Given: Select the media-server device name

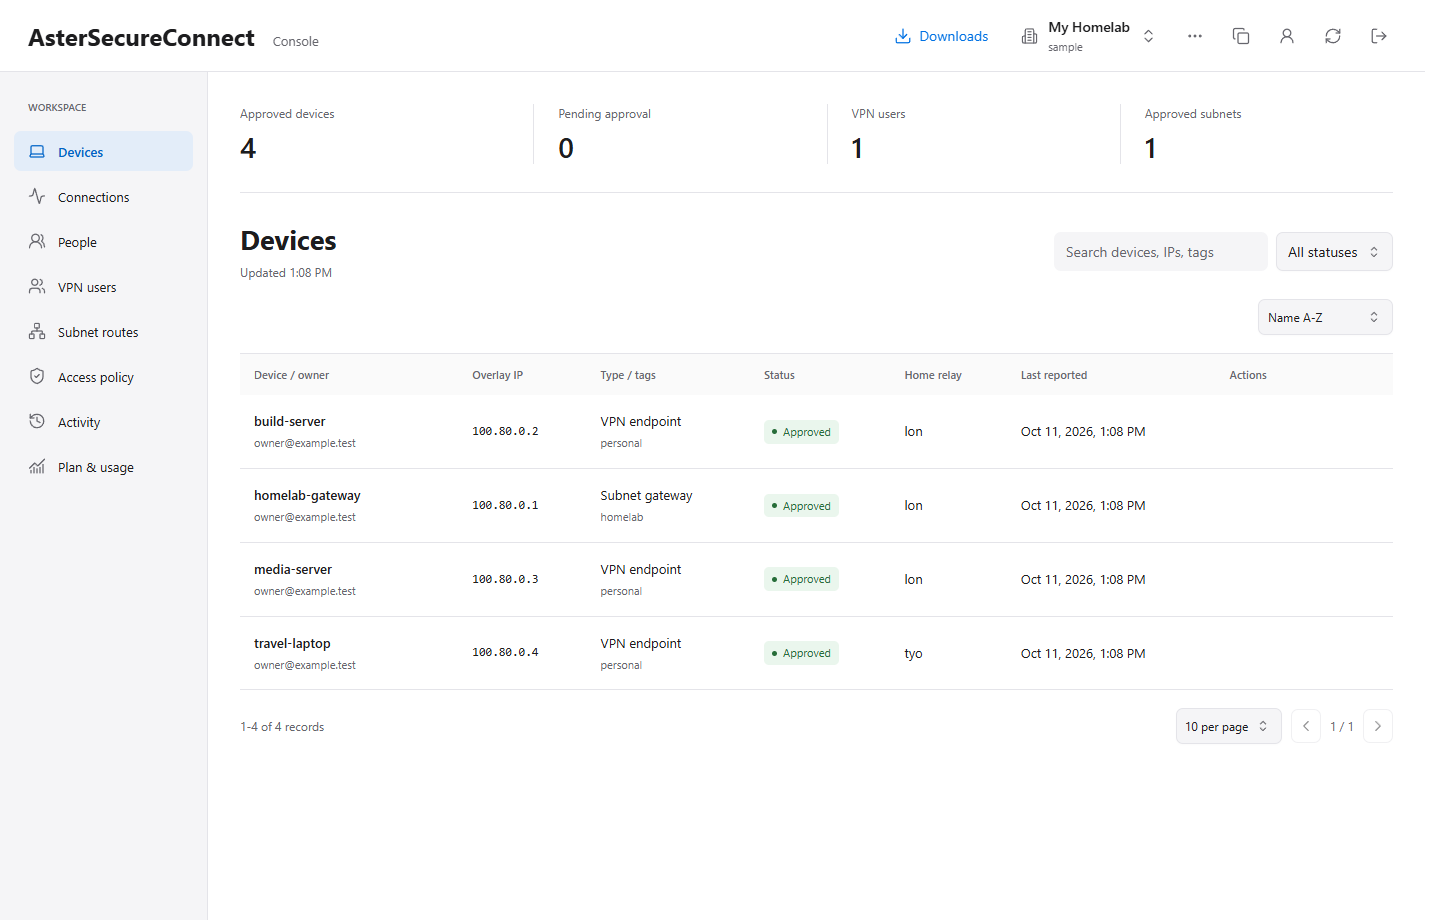Looking at the screenshot, I should (293, 569).
